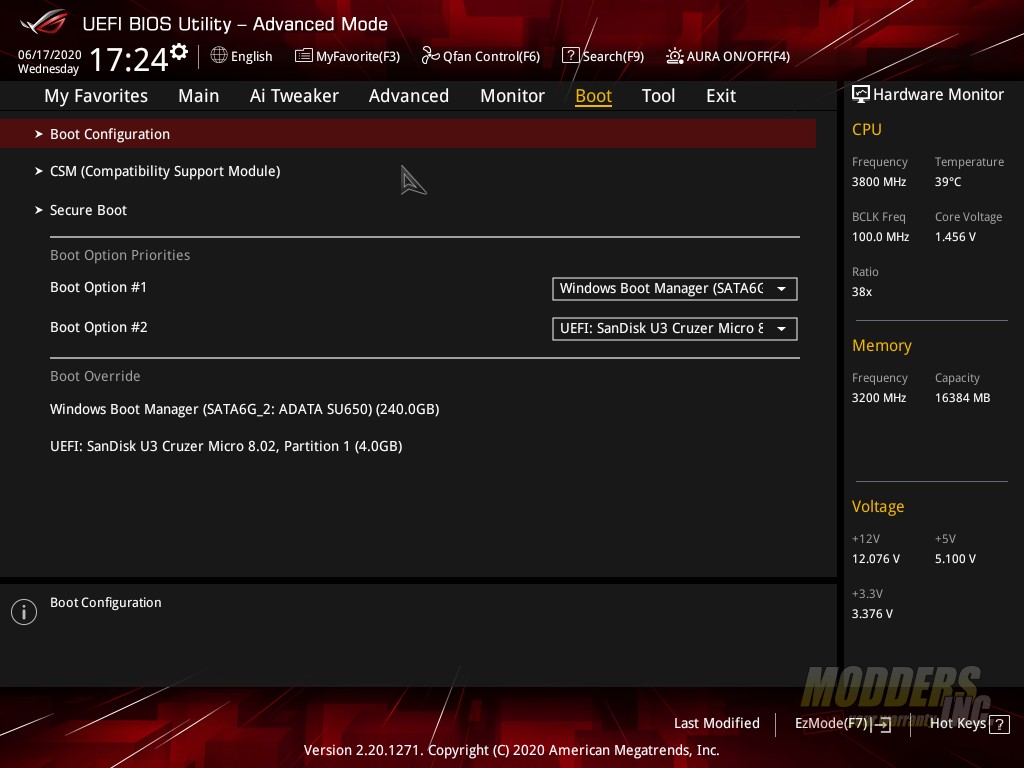Click CPU temperature value 39°C
Viewport: 1024px width, 768px height.
[x=948, y=182]
